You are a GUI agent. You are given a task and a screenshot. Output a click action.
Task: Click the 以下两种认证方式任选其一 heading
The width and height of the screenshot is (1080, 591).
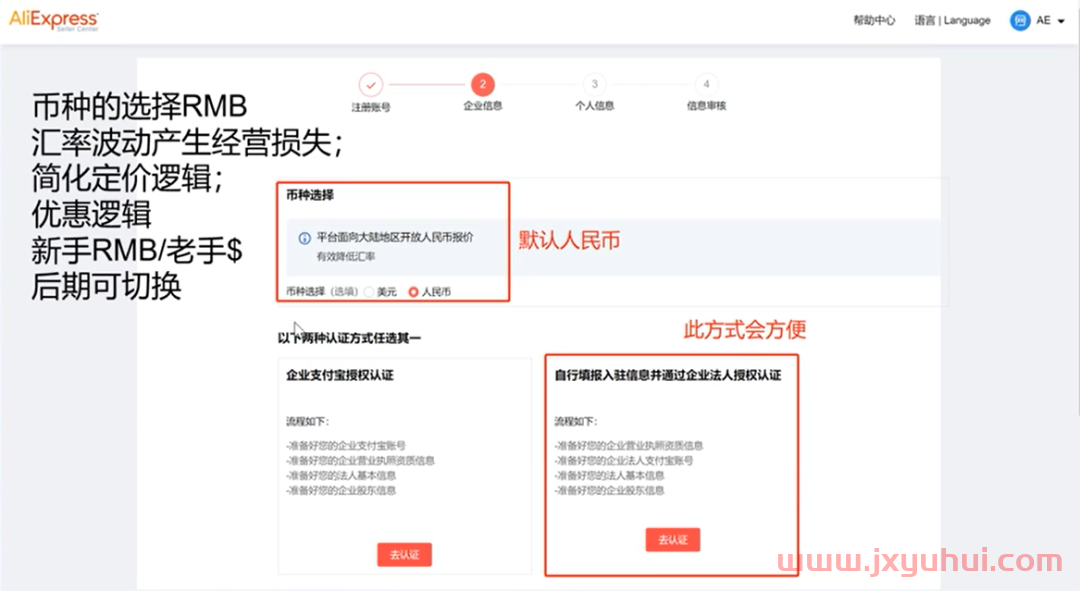pos(349,338)
